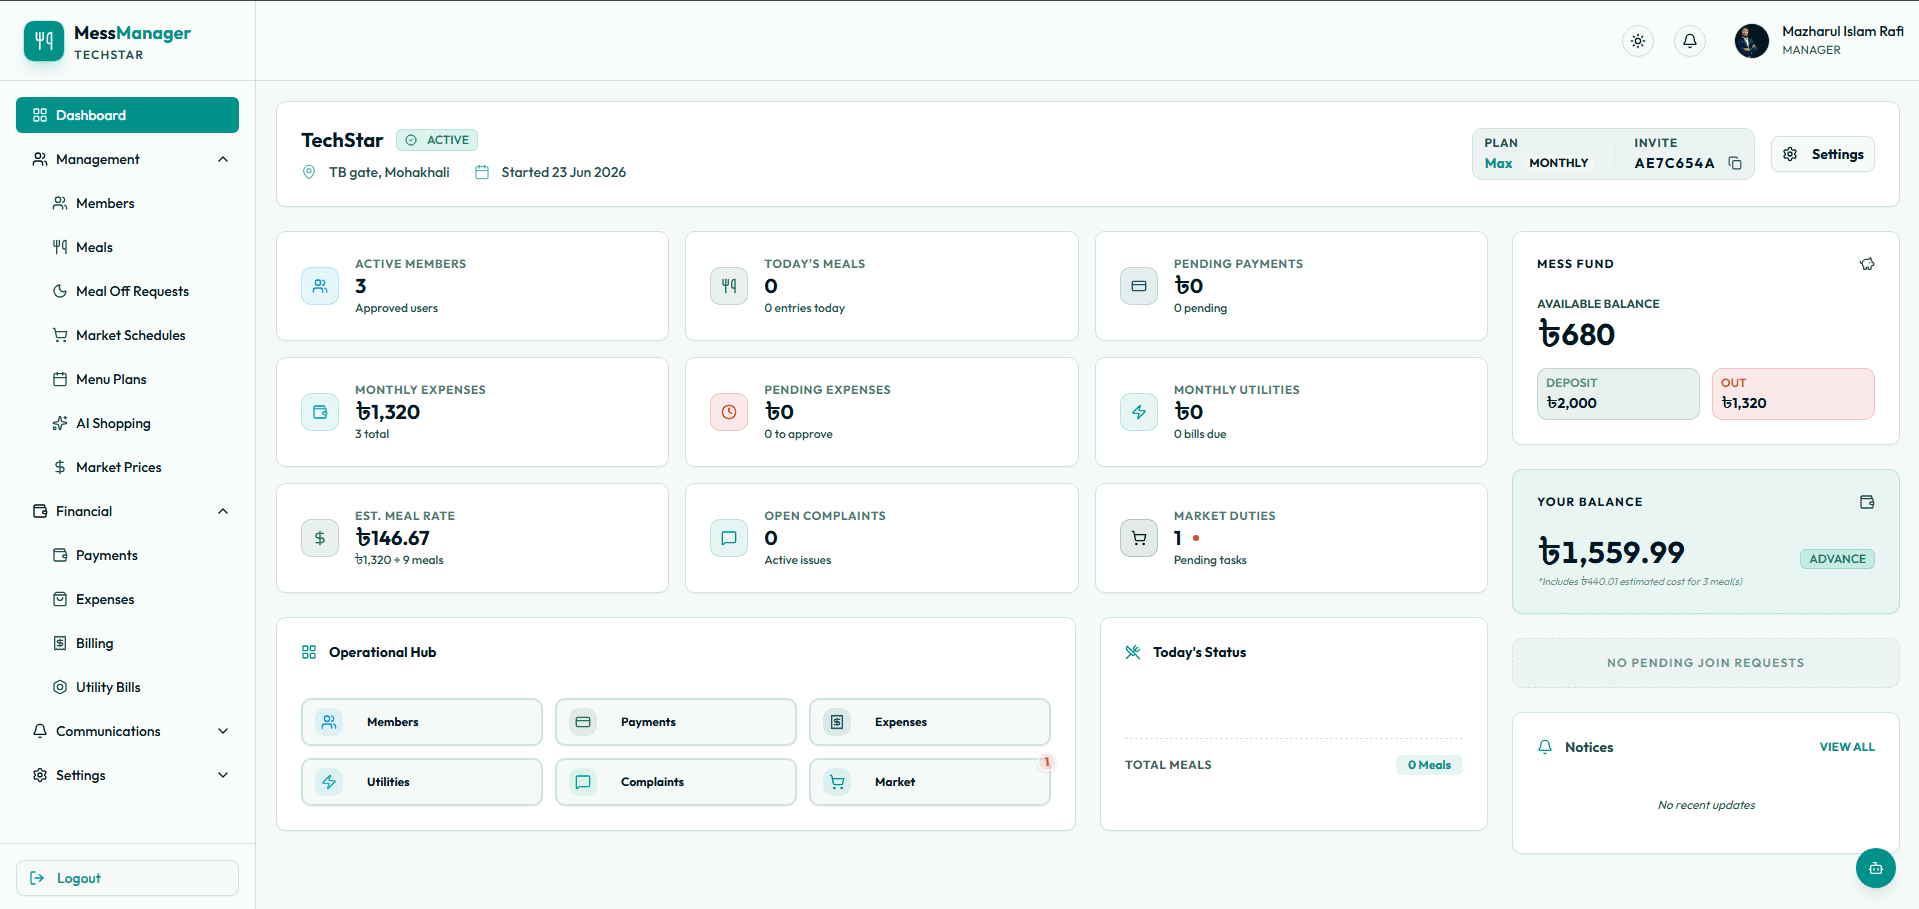Click VIEW ALL in Notices
1919x909 pixels.
coord(1847,747)
